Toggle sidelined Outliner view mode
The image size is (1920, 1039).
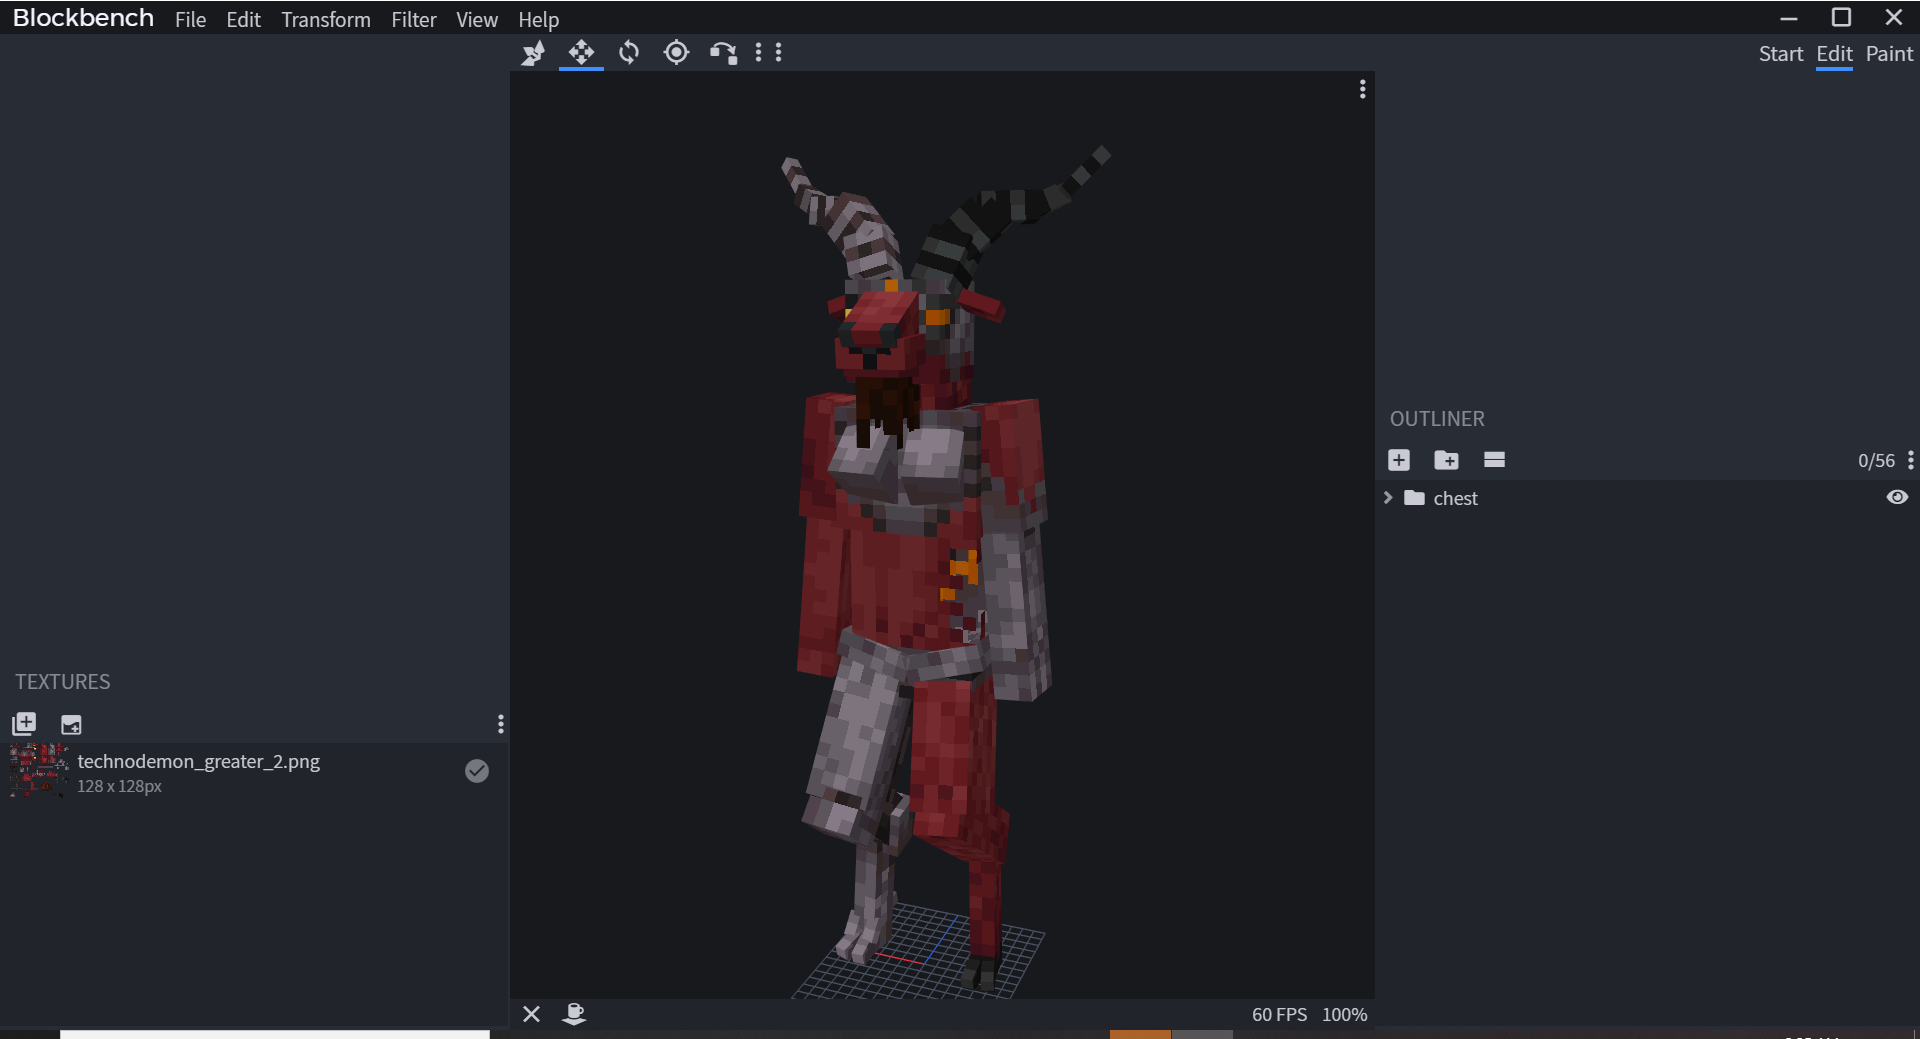(1494, 460)
